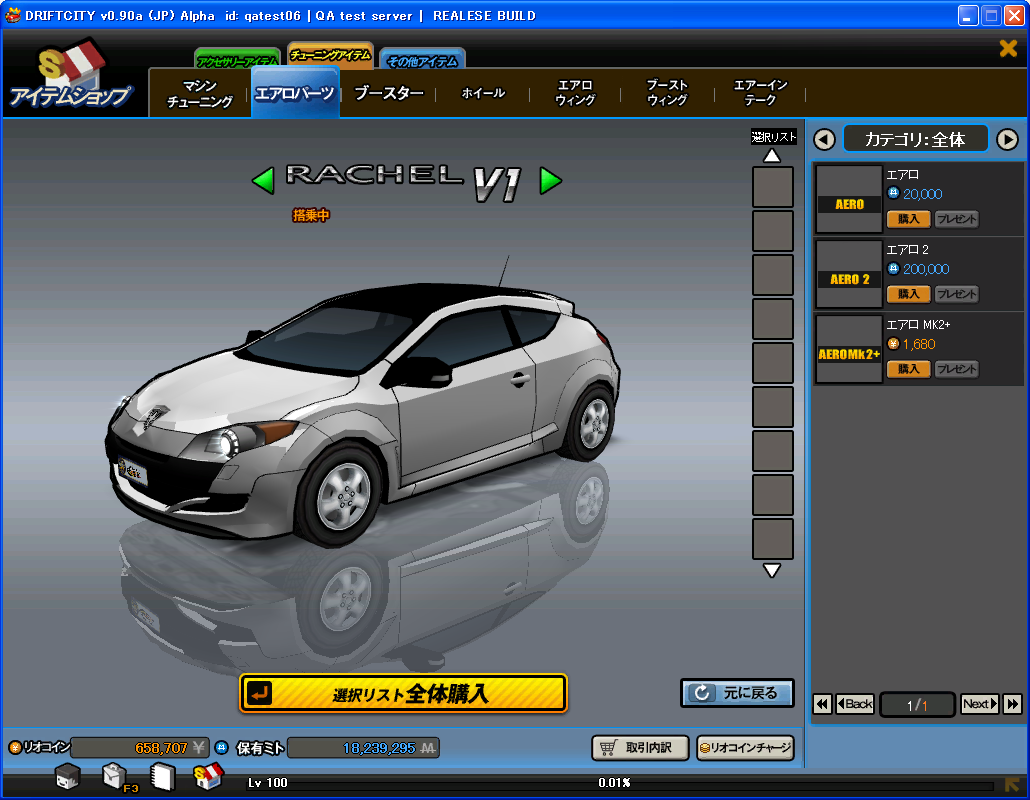Image resolution: width=1030 pixels, height=800 pixels.
Task: Go to previous category with round left arrow
Action: [824, 139]
